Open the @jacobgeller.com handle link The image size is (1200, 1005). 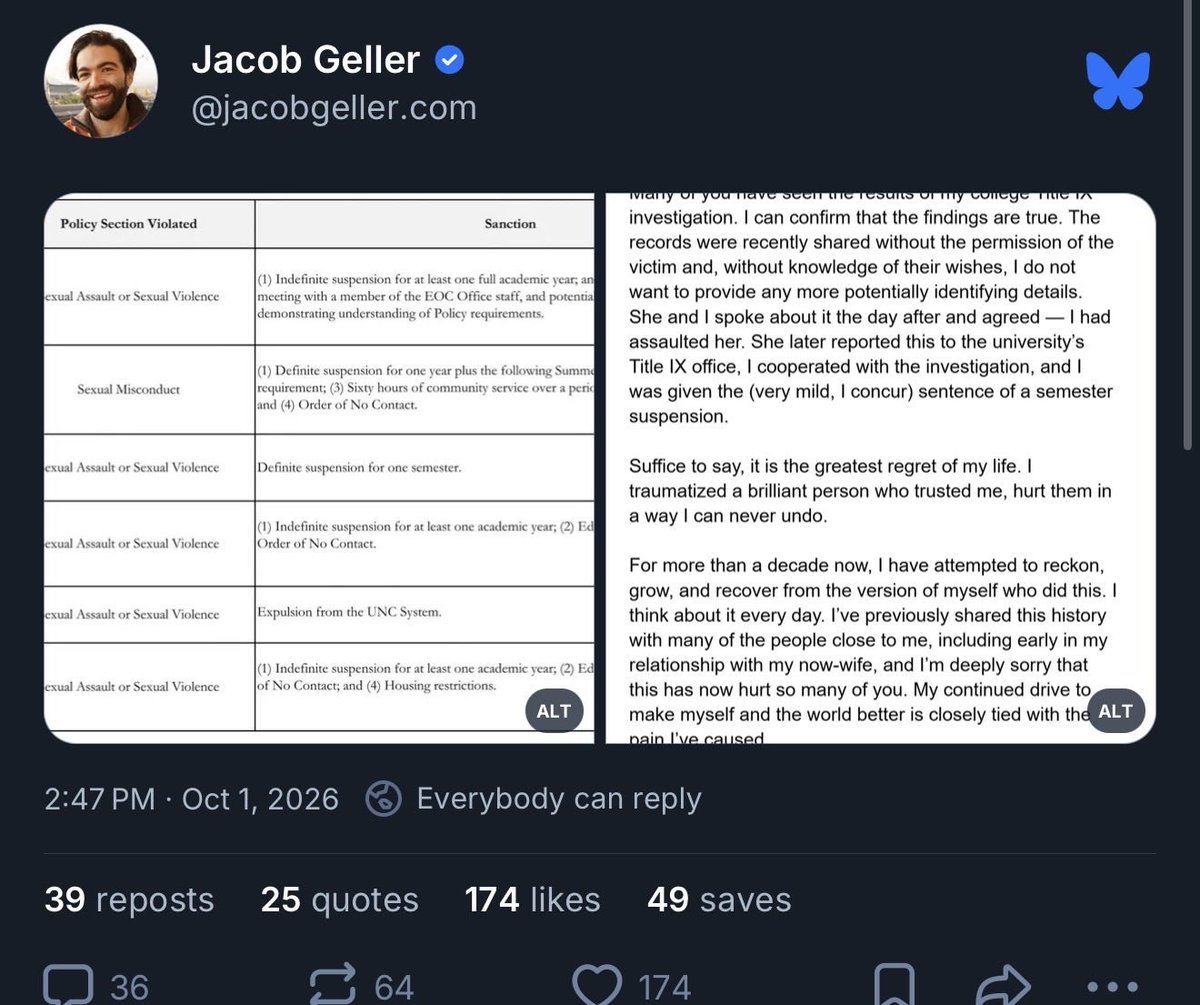click(x=334, y=108)
